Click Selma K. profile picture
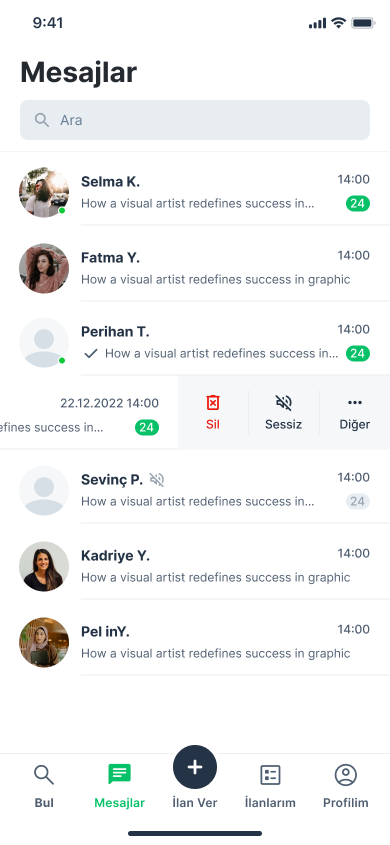This screenshot has width=390, height=845. pos(44,192)
